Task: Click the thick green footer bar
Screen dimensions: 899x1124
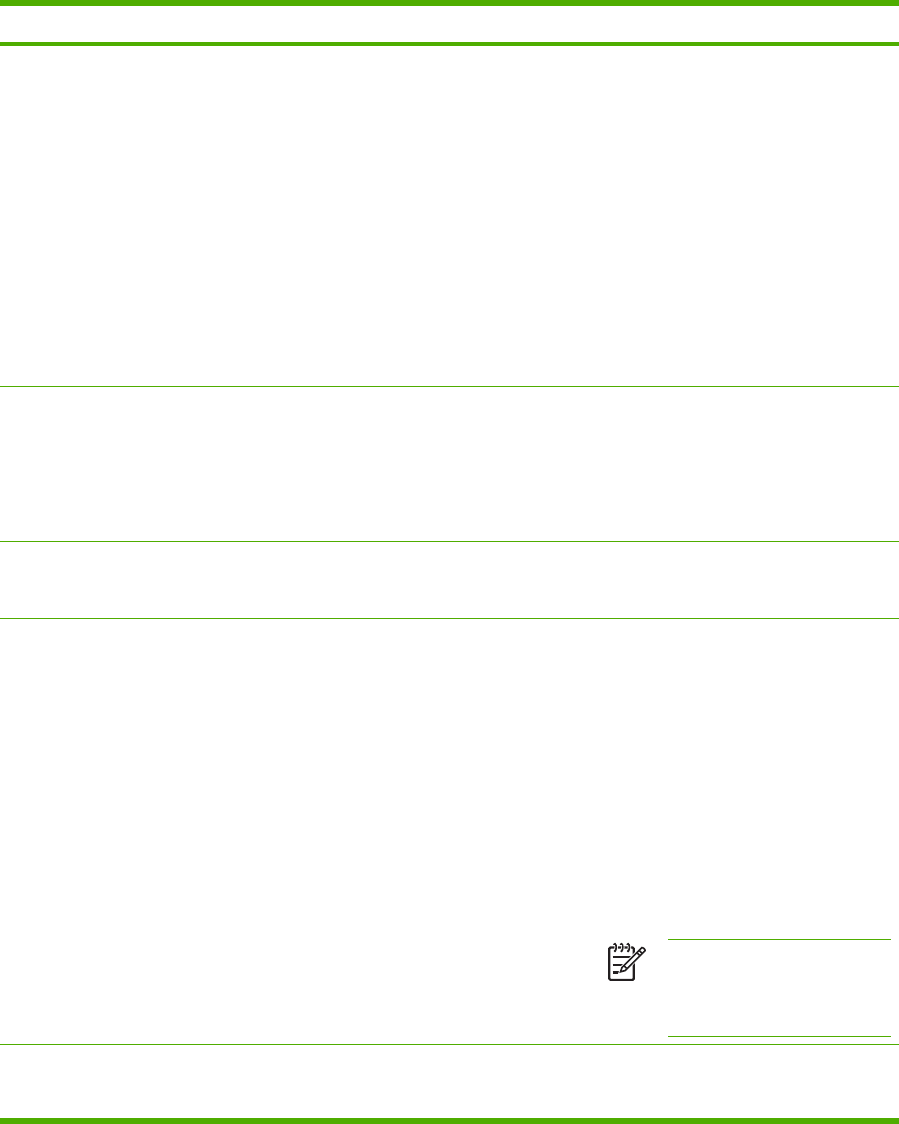Action: point(450,1120)
